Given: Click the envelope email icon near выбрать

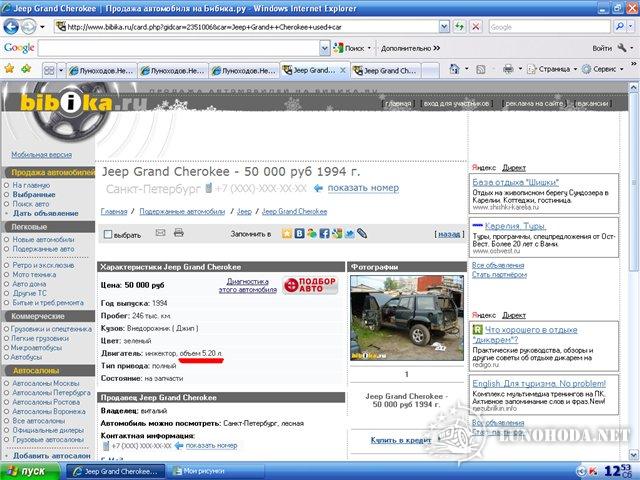Looking at the screenshot, I should [x=160, y=233].
